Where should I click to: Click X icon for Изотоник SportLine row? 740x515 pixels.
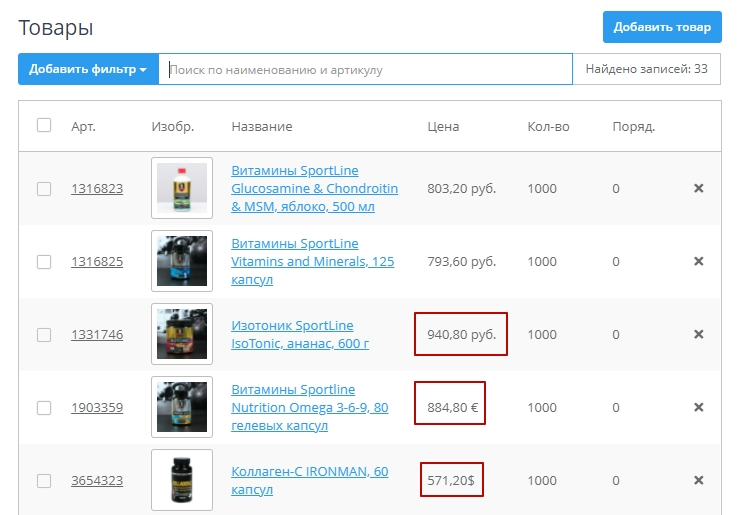699,334
